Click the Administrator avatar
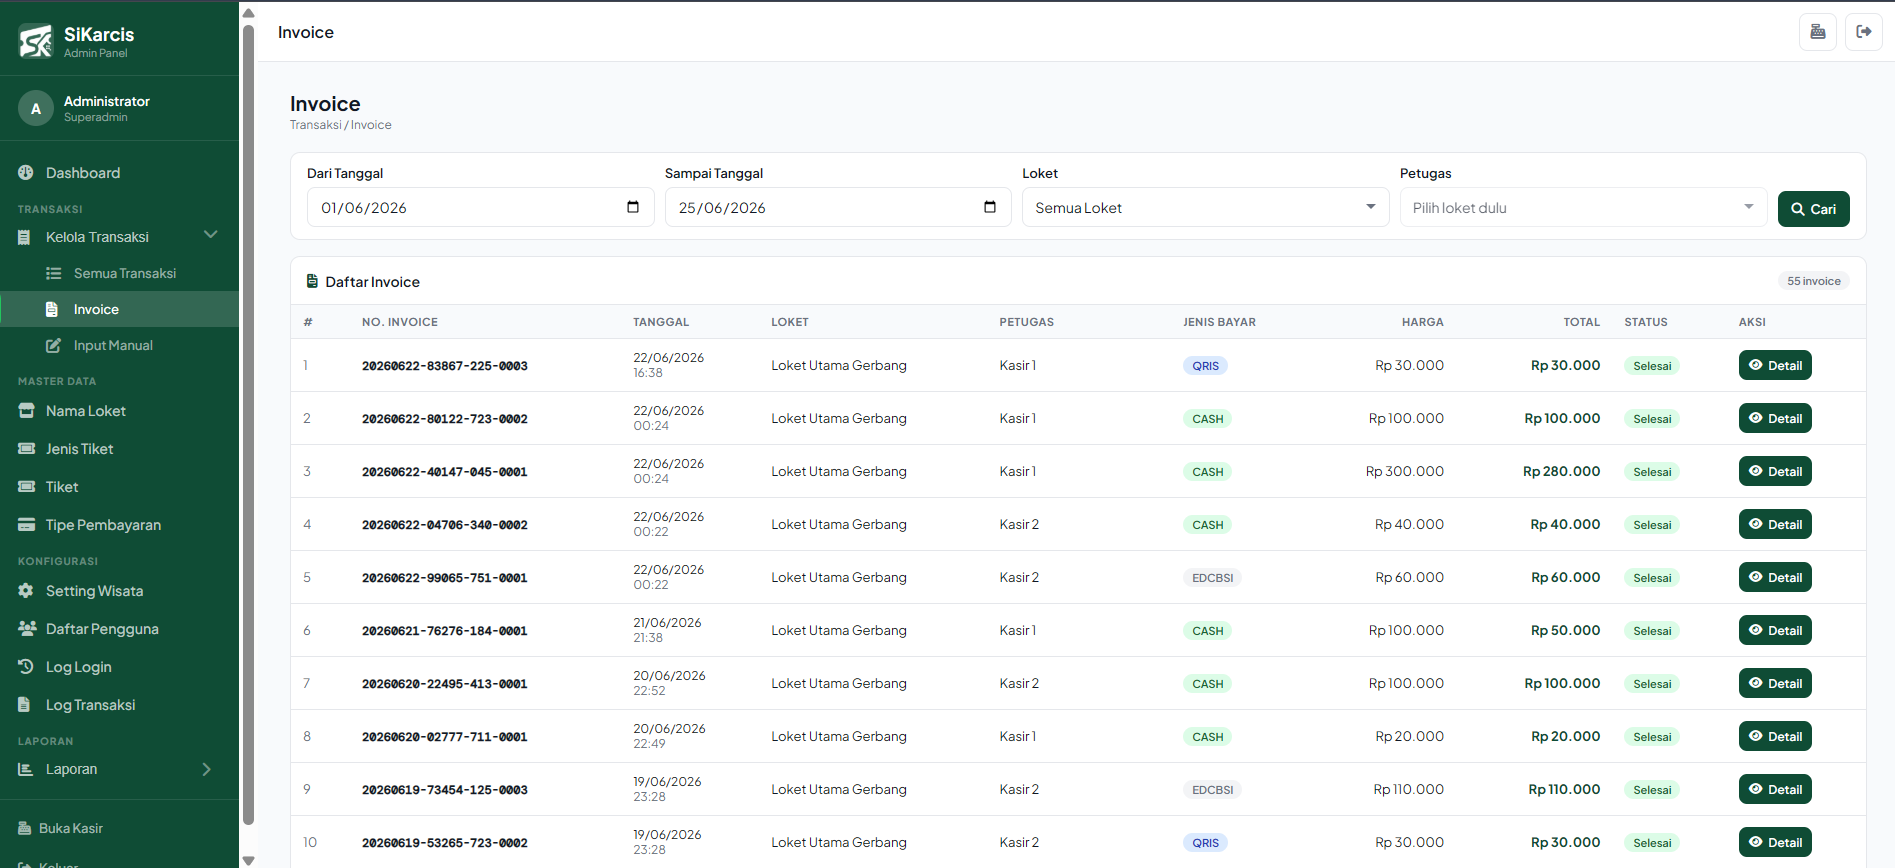The width and height of the screenshot is (1895, 868). [x=36, y=108]
